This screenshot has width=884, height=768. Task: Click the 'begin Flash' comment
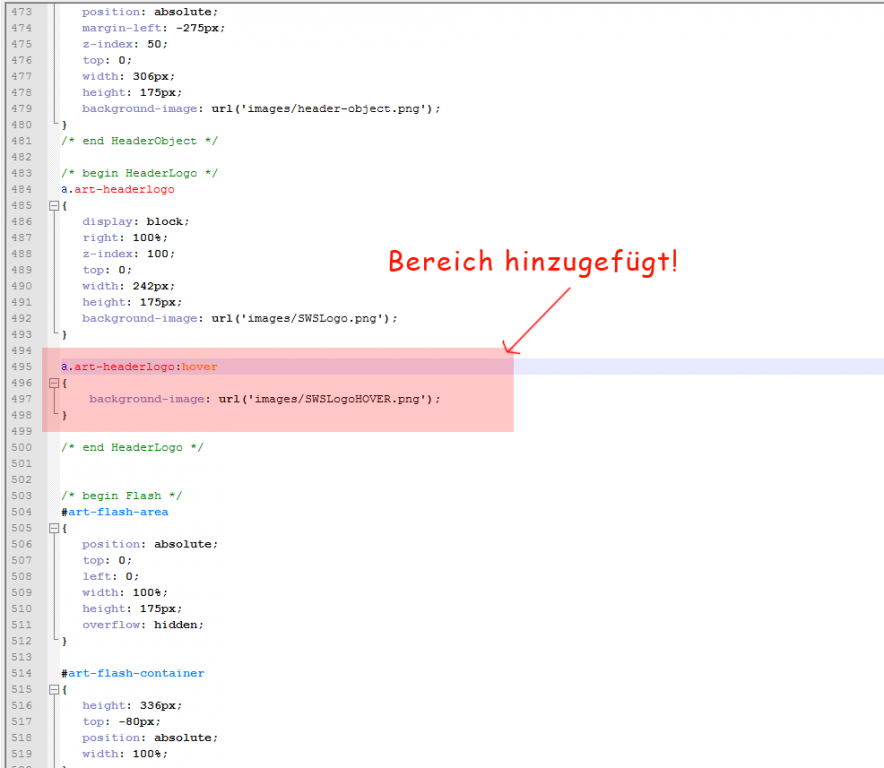coord(121,495)
